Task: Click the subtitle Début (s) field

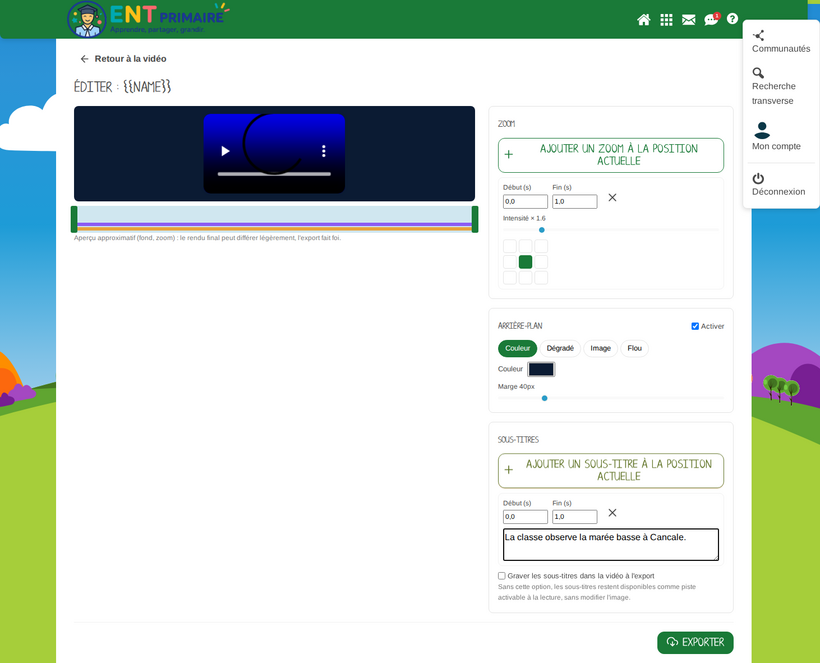Action: pyautogui.click(x=525, y=517)
